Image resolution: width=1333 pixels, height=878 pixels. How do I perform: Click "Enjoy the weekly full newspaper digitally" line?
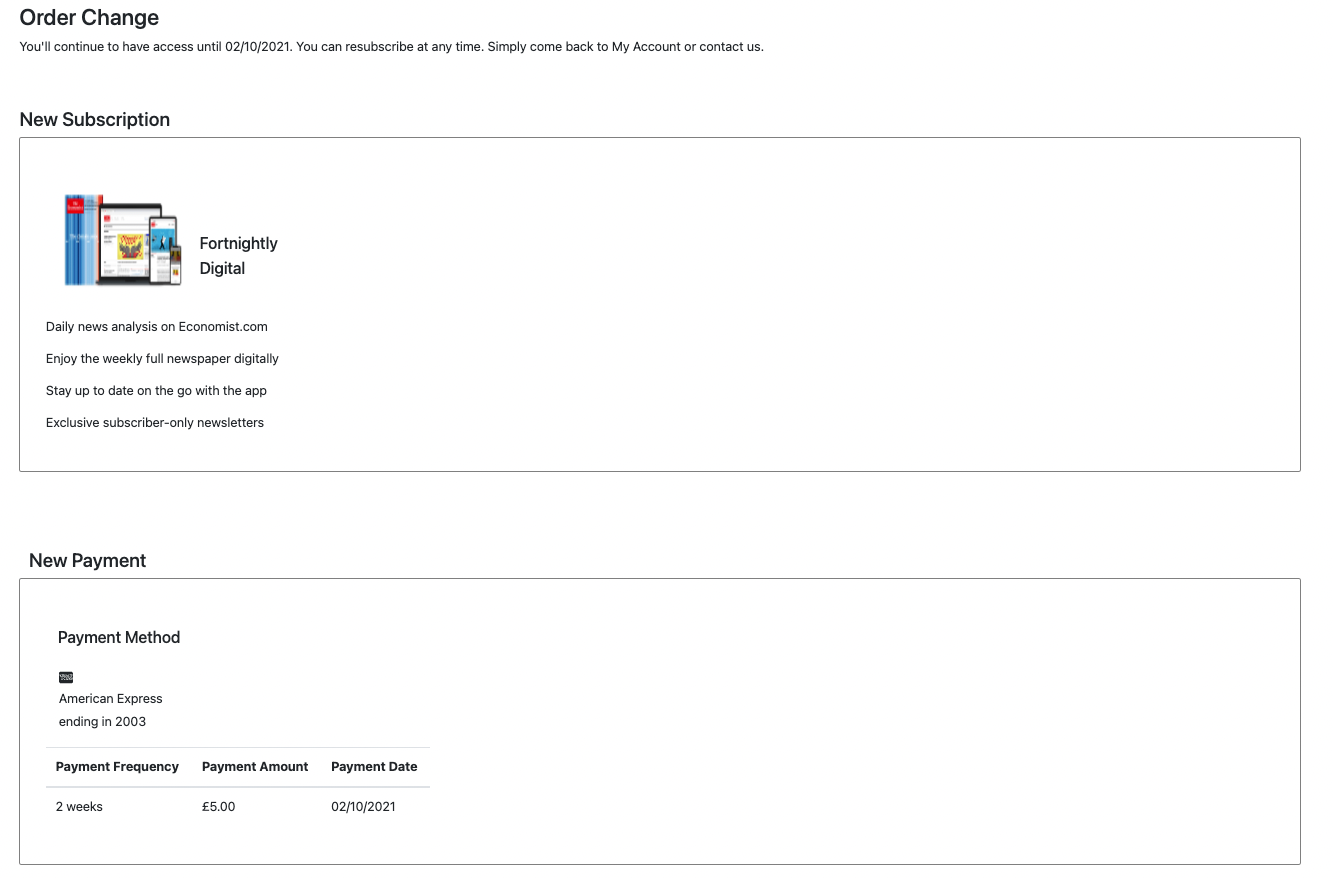pos(162,359)
